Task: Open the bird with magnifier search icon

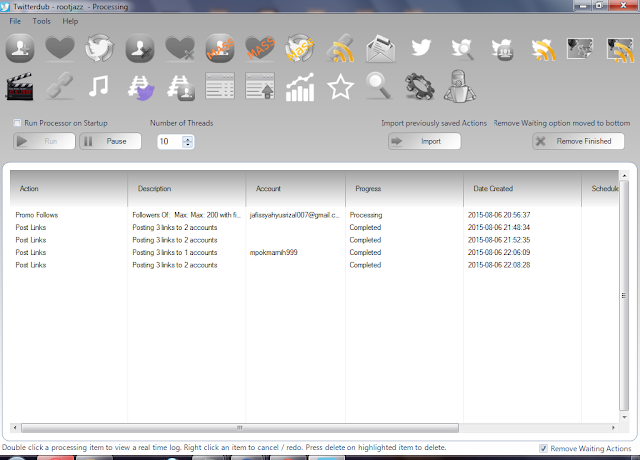Action: [x=462, y=49]
